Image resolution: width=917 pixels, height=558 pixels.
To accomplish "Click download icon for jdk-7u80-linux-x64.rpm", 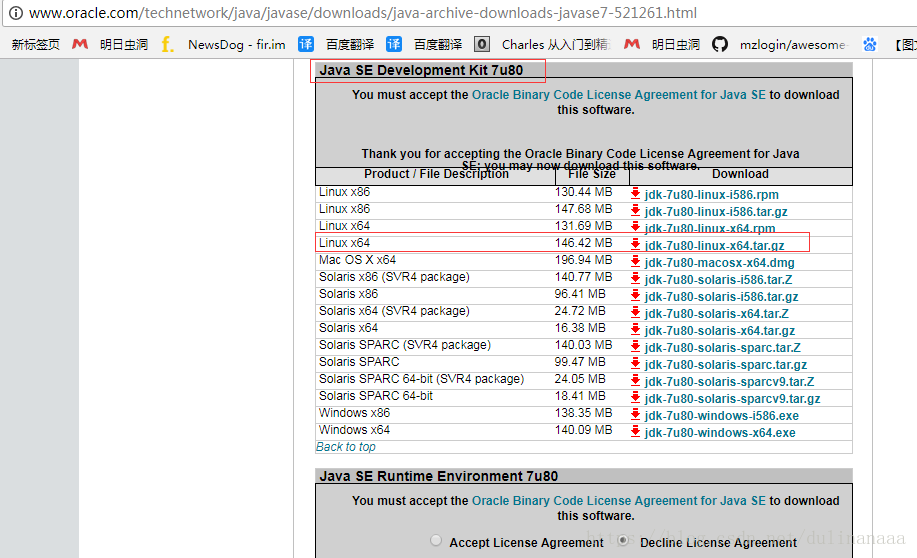I will (x=636, y=228).
